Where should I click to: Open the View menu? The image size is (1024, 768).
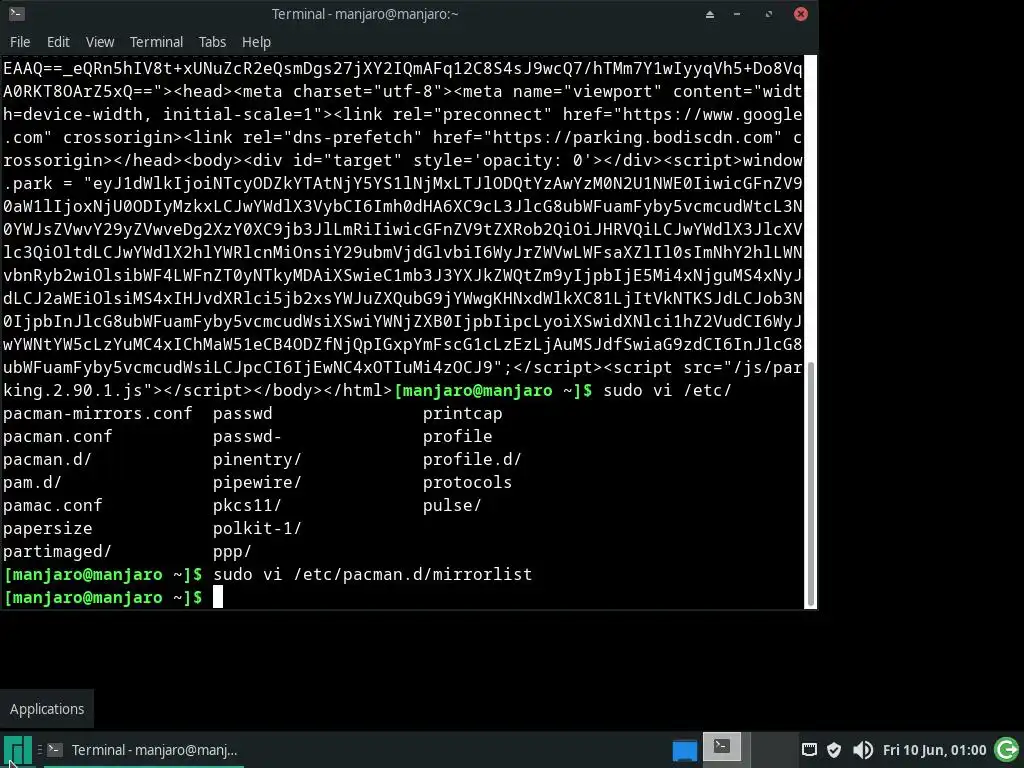click(x=100, y=42)
